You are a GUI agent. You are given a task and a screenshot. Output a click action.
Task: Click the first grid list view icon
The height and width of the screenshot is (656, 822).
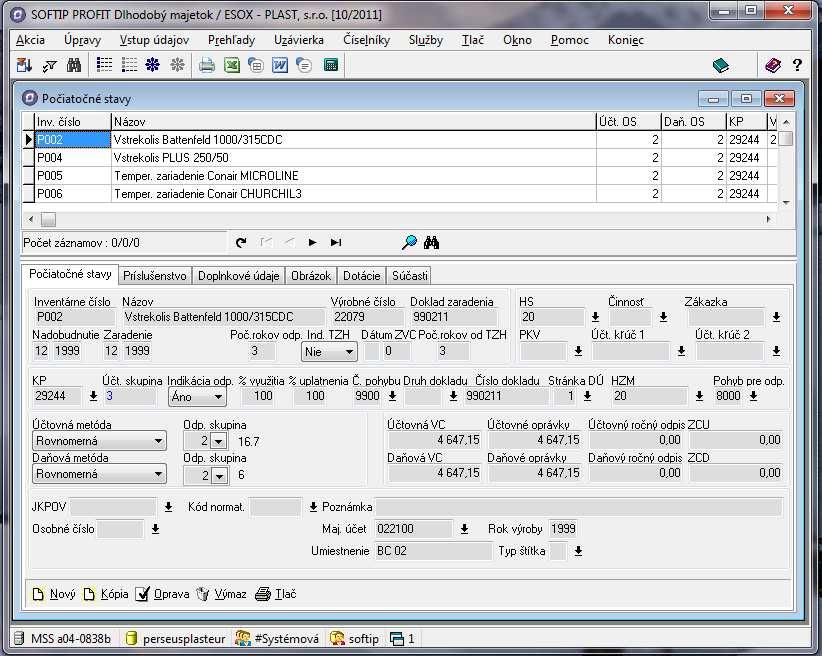104,65
